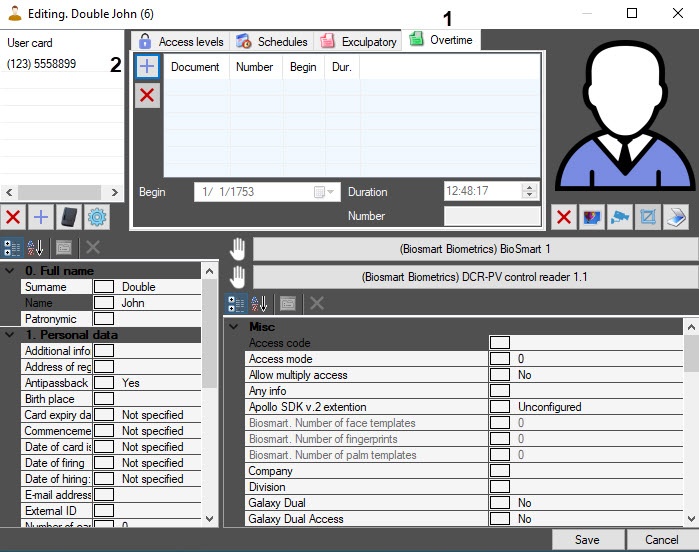
Task: Toggle Allow multiply access checkbox
Action: (500, 375)
